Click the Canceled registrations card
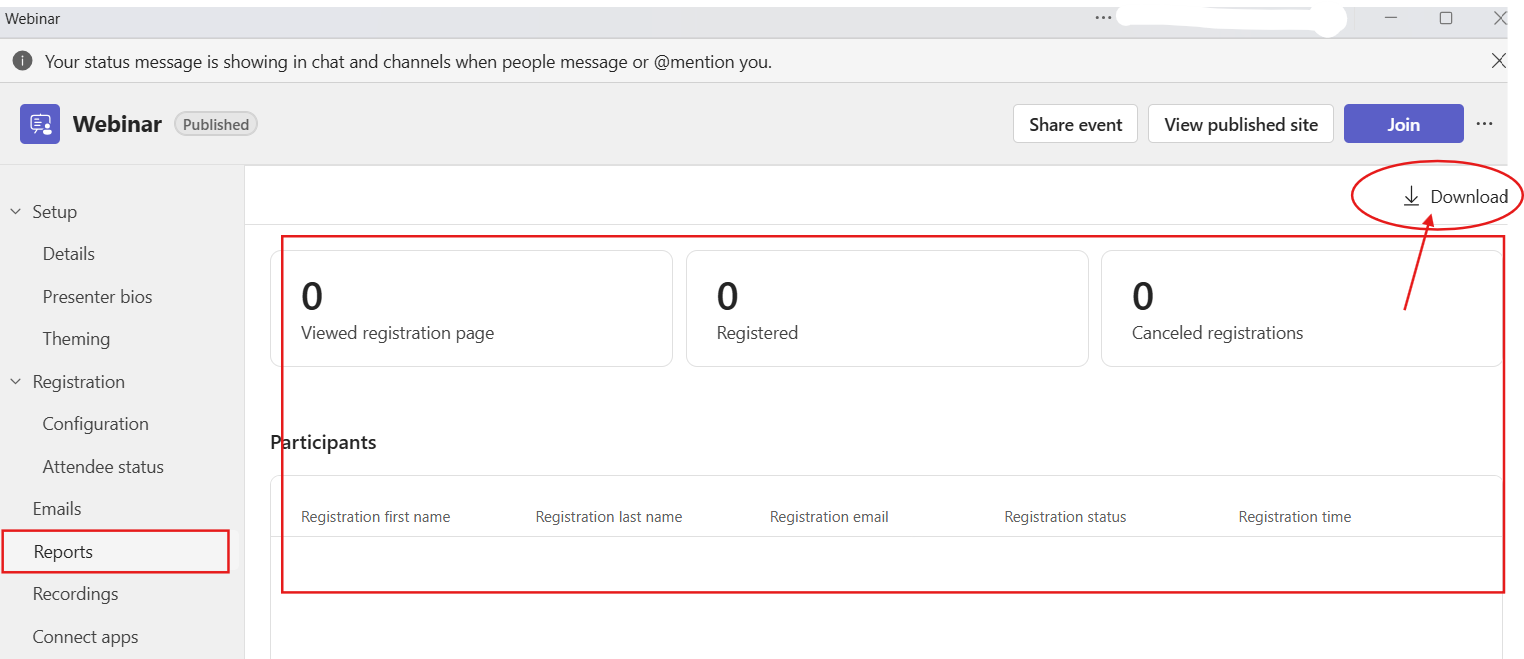This screenshot has width=1524, height=659. (x=1302, y=308)
